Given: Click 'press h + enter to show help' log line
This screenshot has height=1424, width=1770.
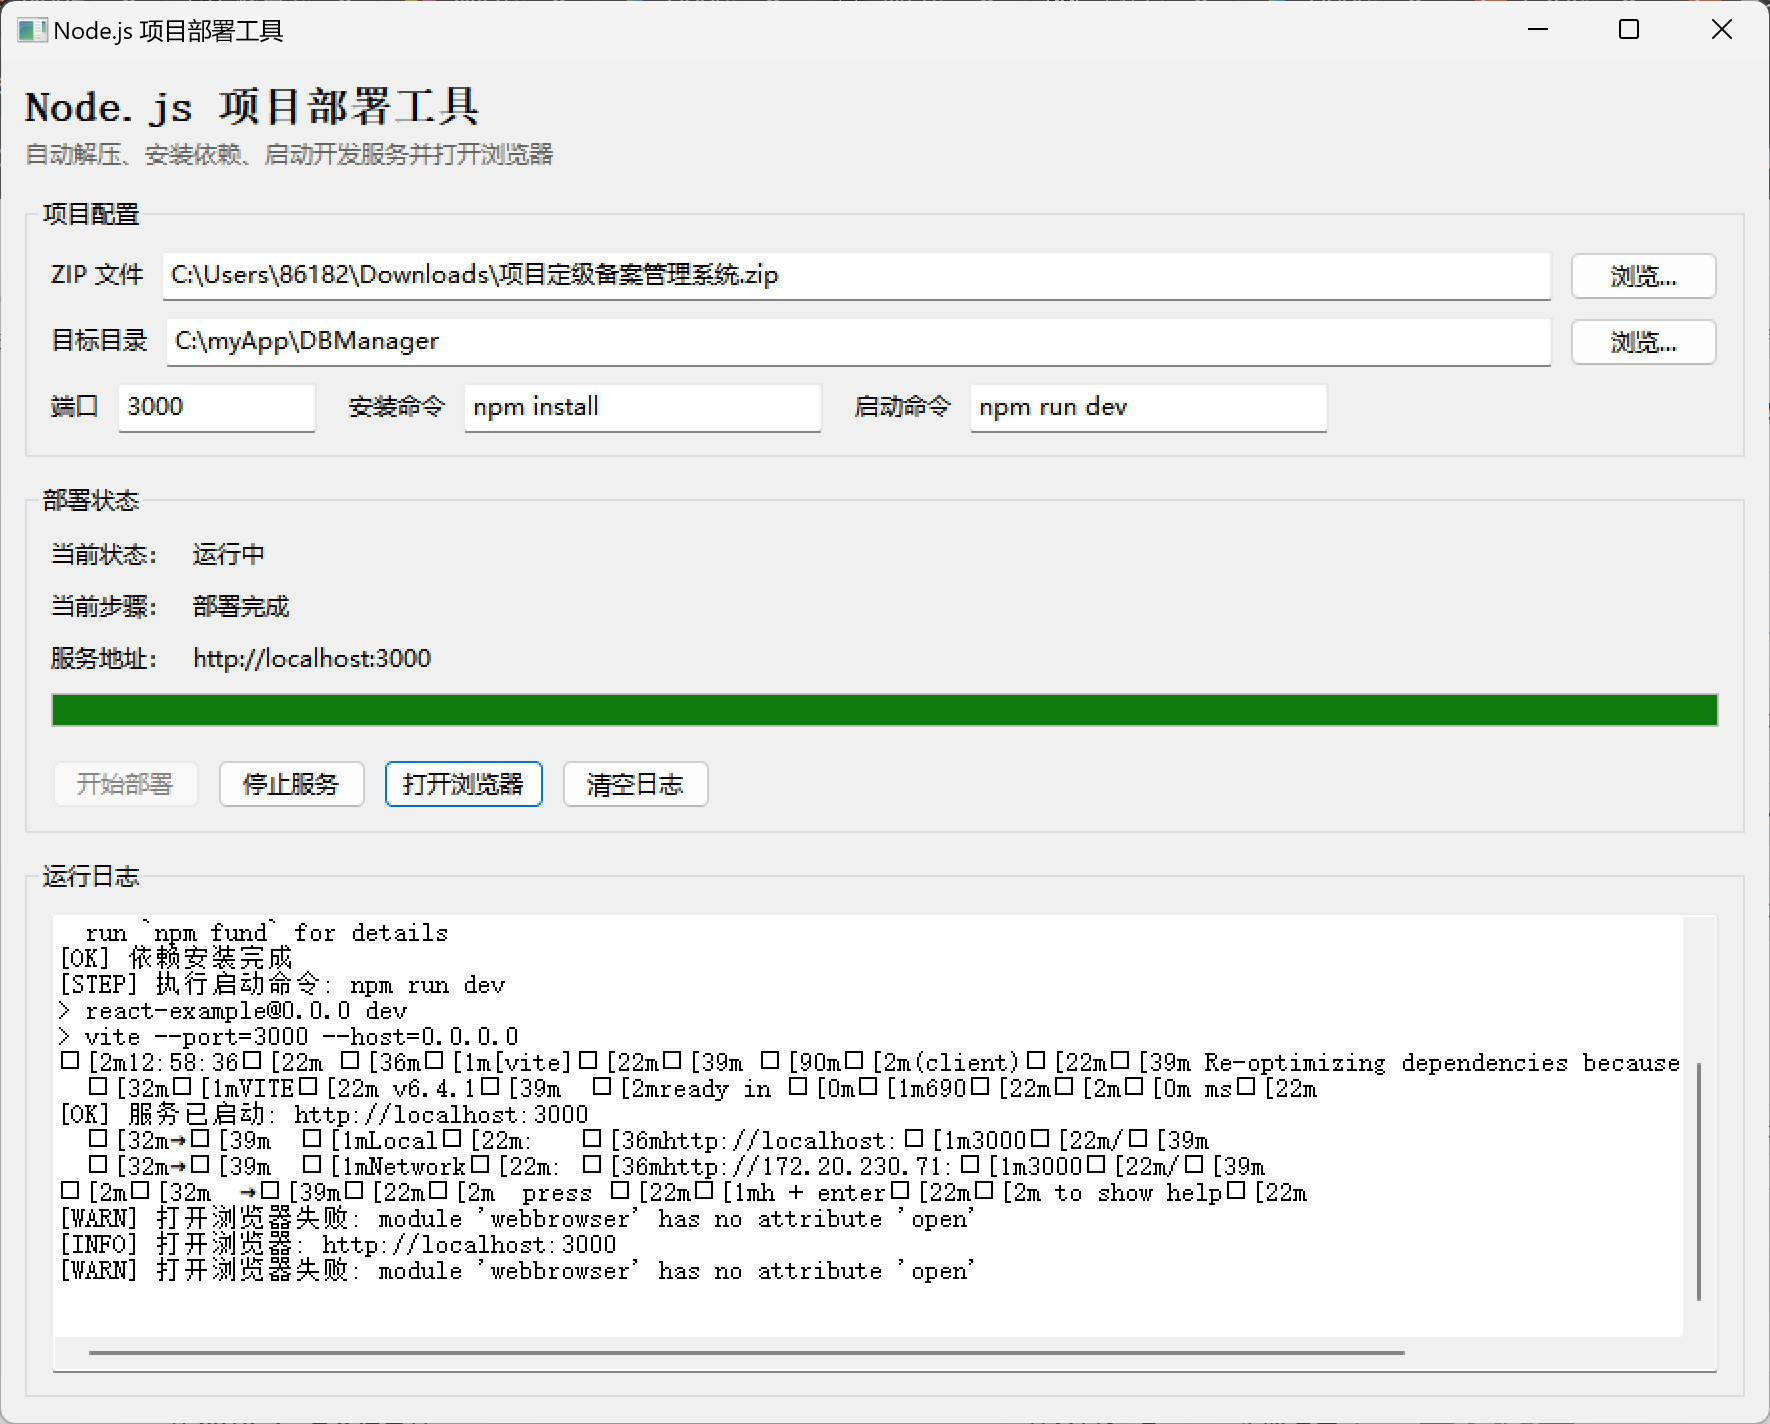Looking at the screenshot, I should tap(684, 1193).
